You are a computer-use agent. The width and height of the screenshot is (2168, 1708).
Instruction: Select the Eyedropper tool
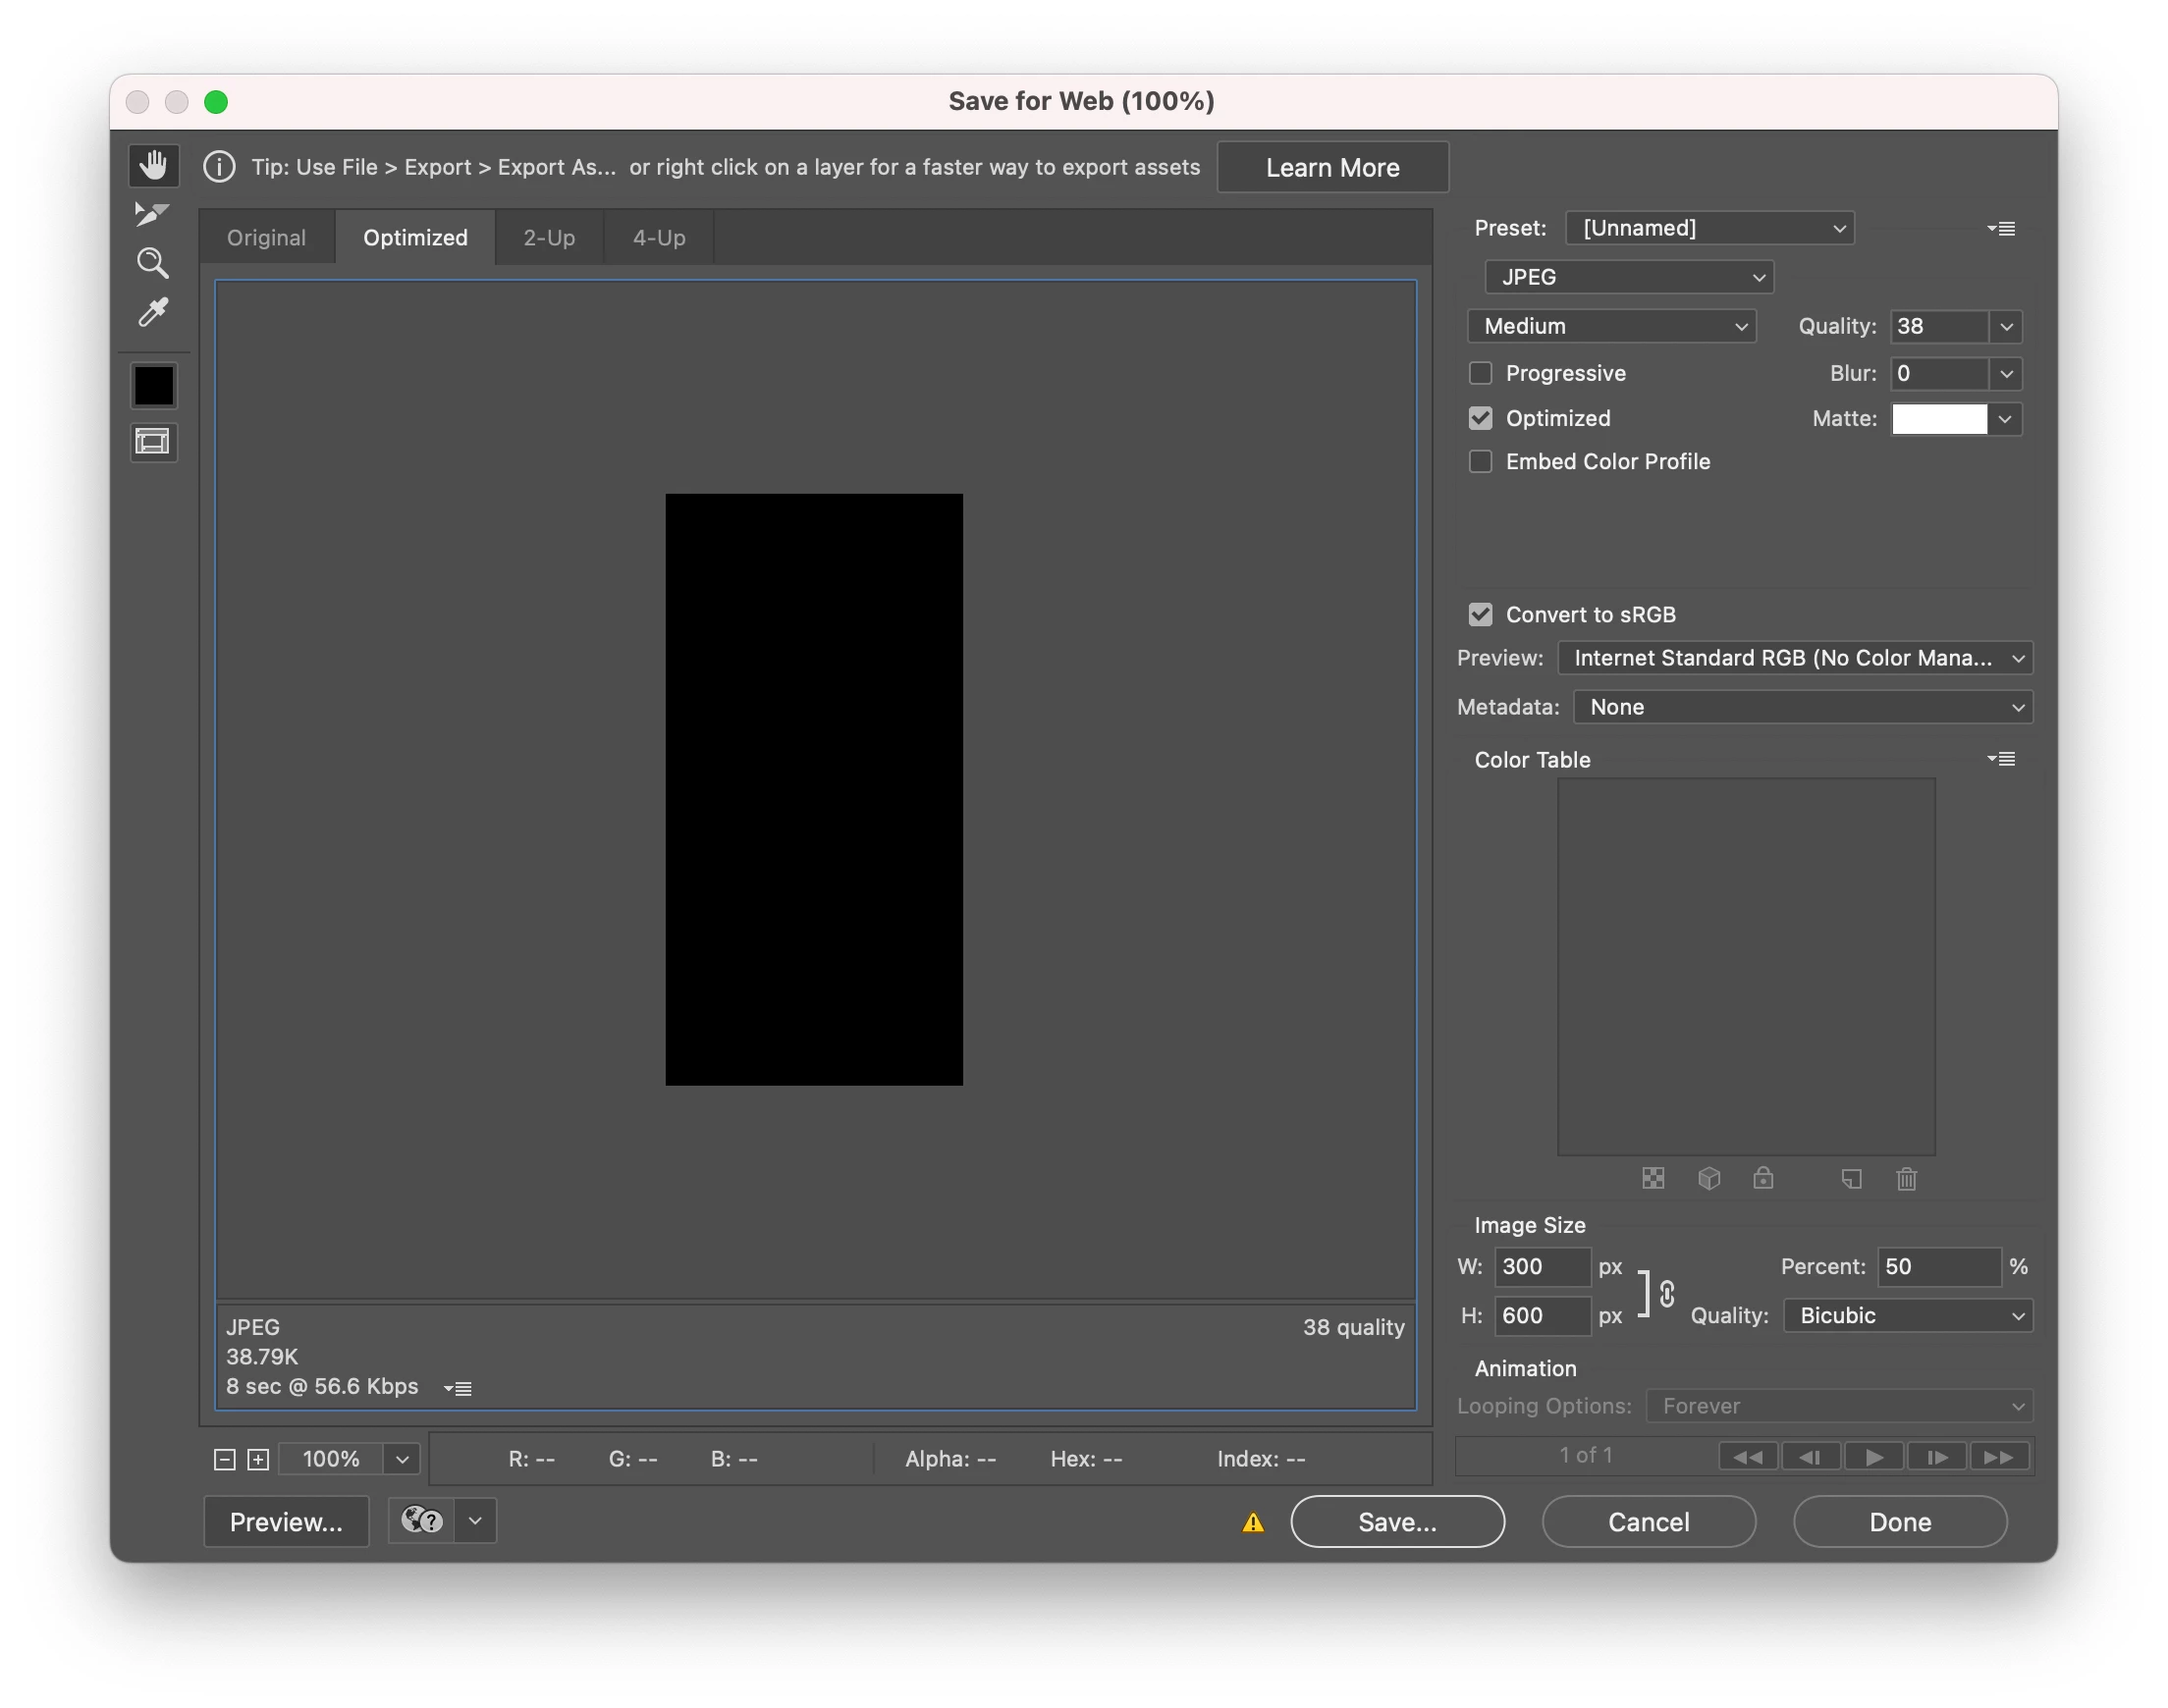(x=153, y=313)
